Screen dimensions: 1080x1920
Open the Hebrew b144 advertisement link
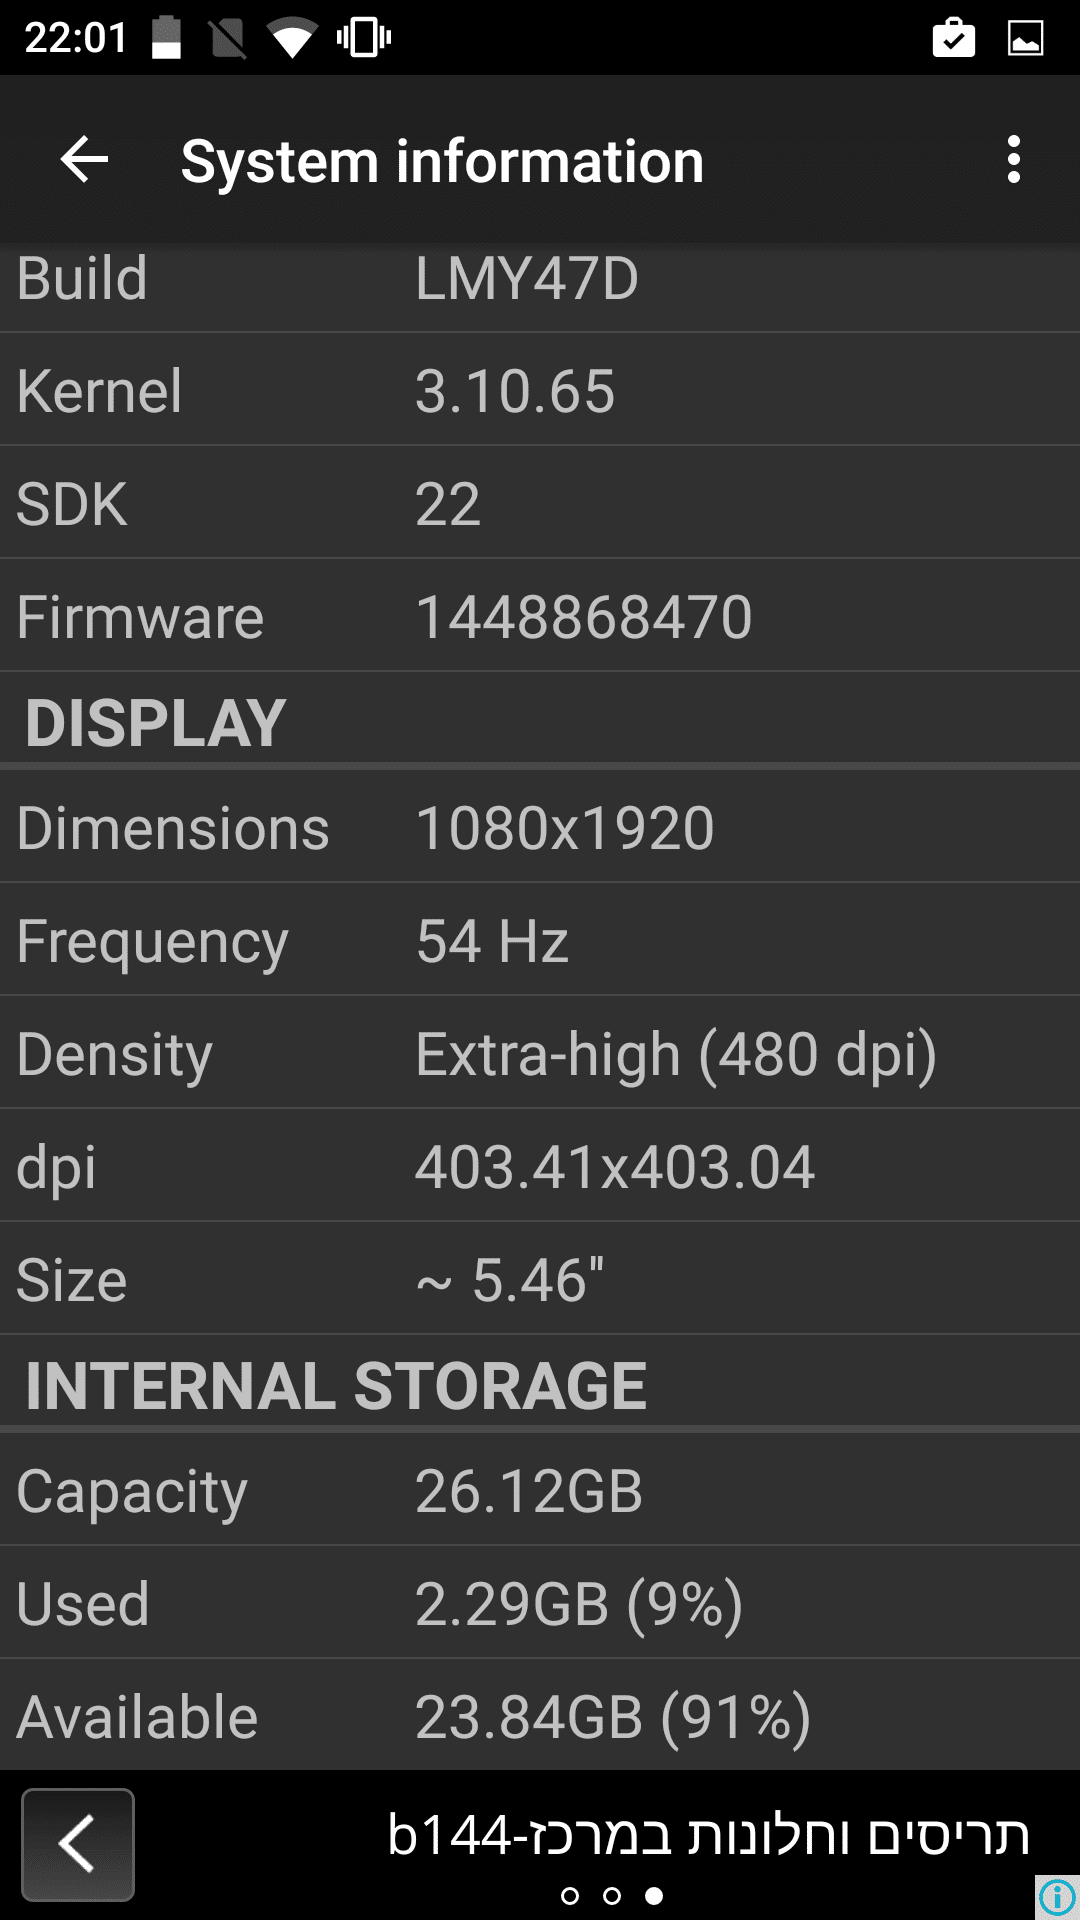click(708, 1834)
